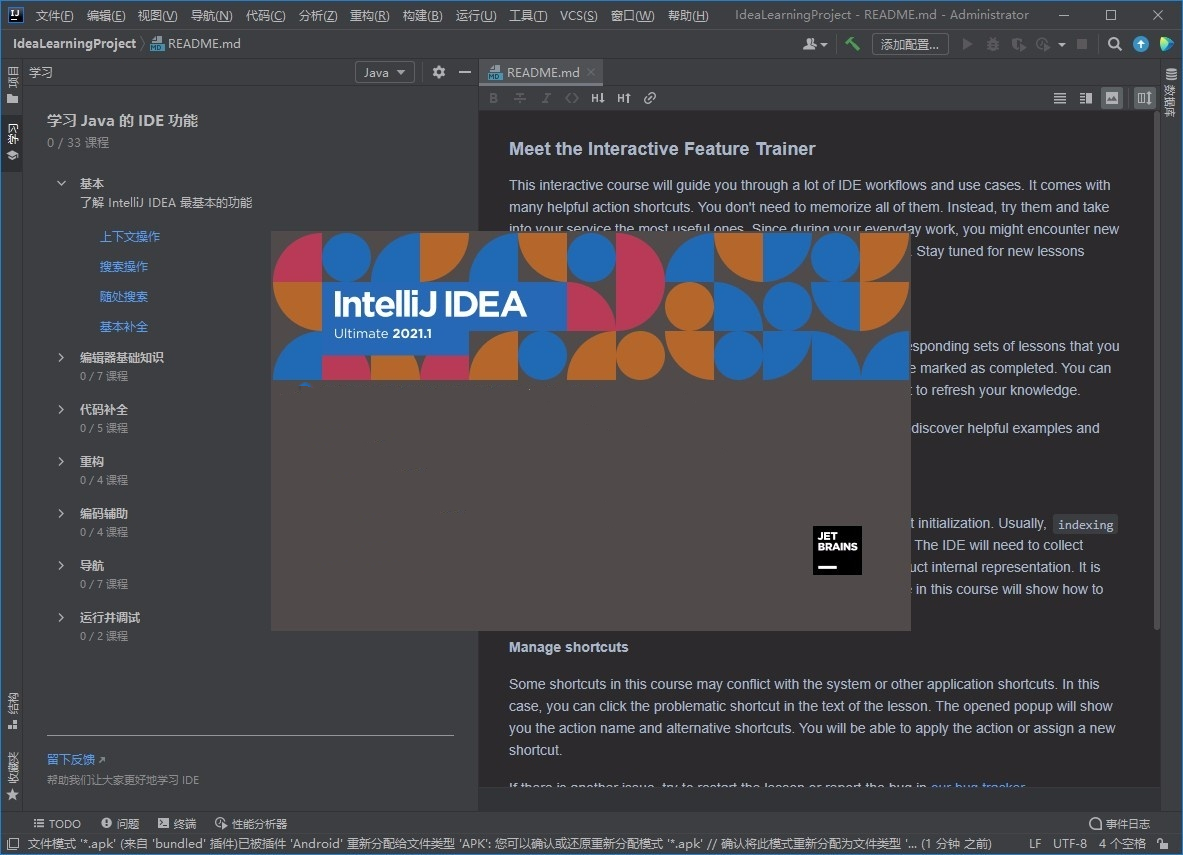Open the Java language dropdown
Image resolution: width=1183 pixels, height=855 pixels.
click(x=385, y=72)
